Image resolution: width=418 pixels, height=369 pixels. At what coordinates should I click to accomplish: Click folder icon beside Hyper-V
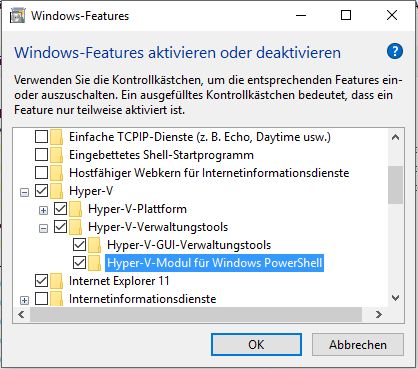coord(56,191)
